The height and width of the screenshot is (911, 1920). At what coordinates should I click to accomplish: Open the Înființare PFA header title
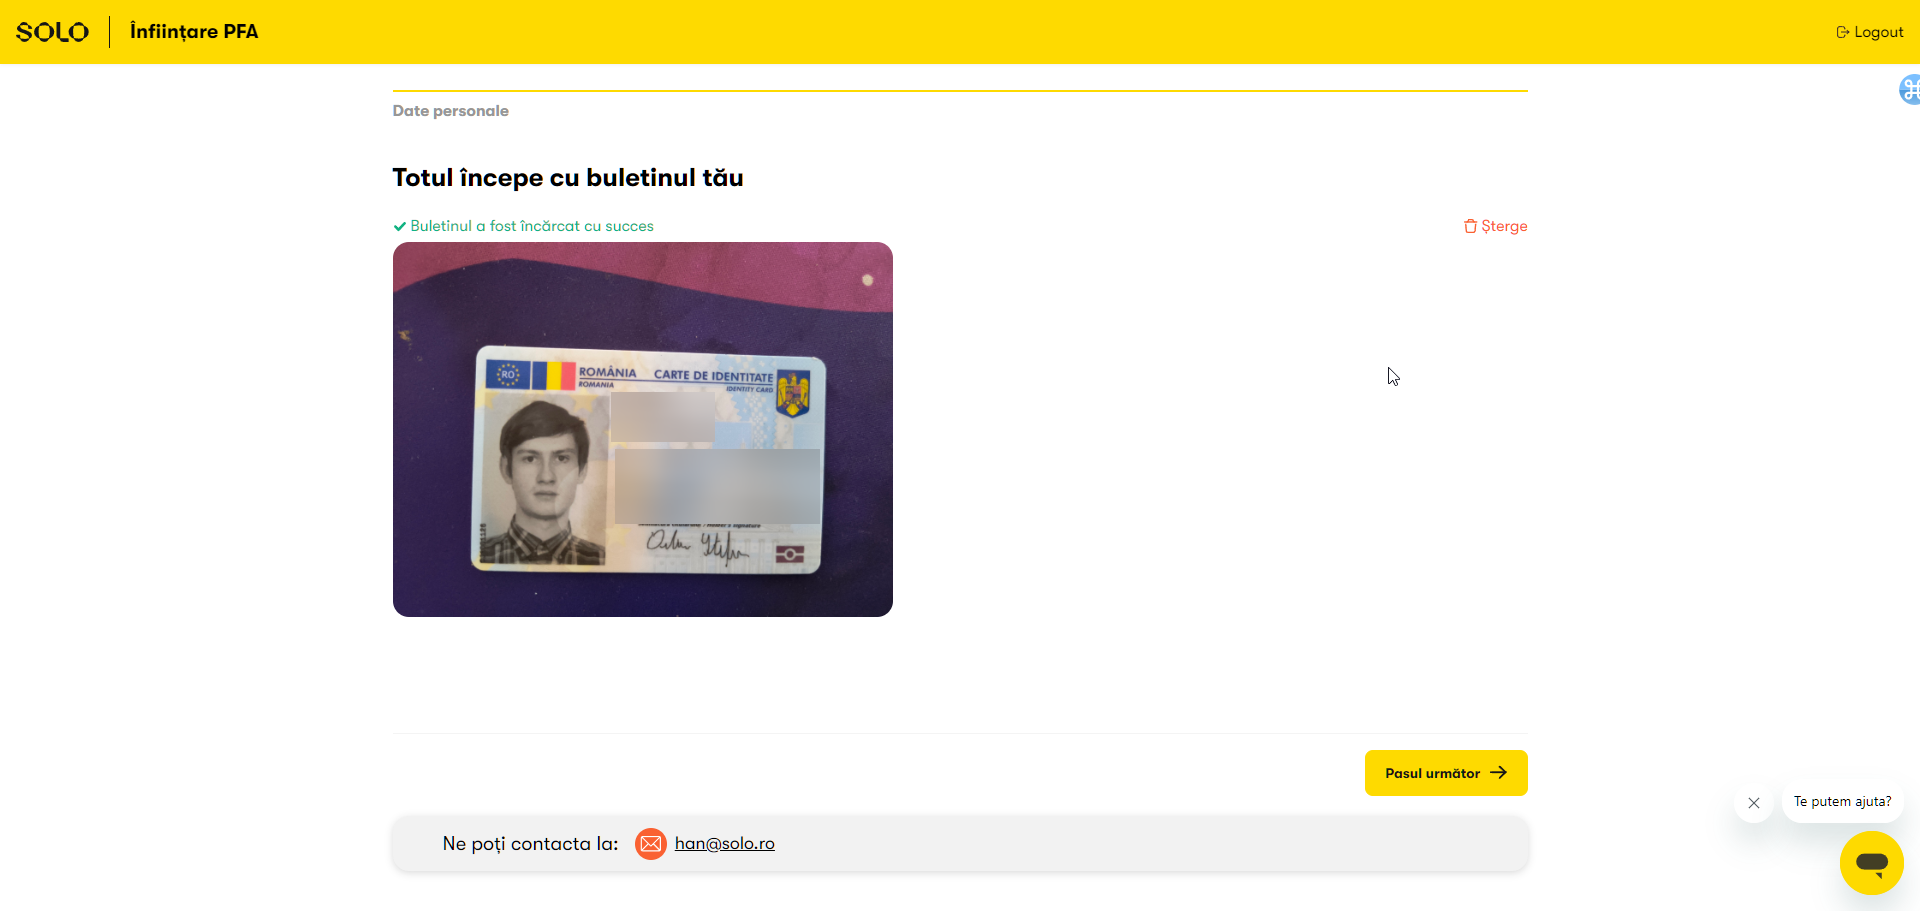point(194,32)
